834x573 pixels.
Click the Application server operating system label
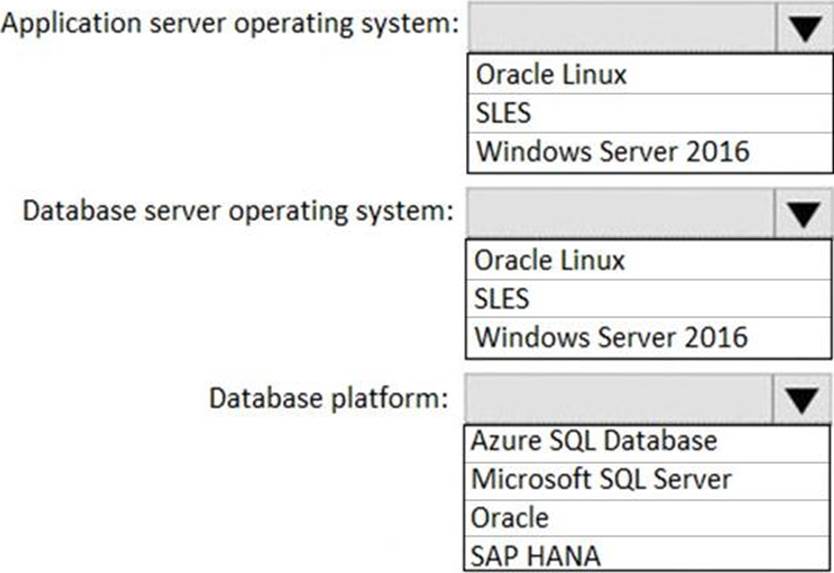pyautogui.click(x=230, y=26)
